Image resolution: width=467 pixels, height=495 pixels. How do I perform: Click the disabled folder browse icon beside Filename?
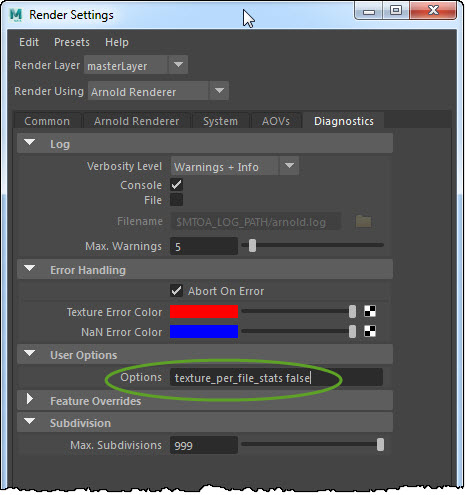coord(363,221)
